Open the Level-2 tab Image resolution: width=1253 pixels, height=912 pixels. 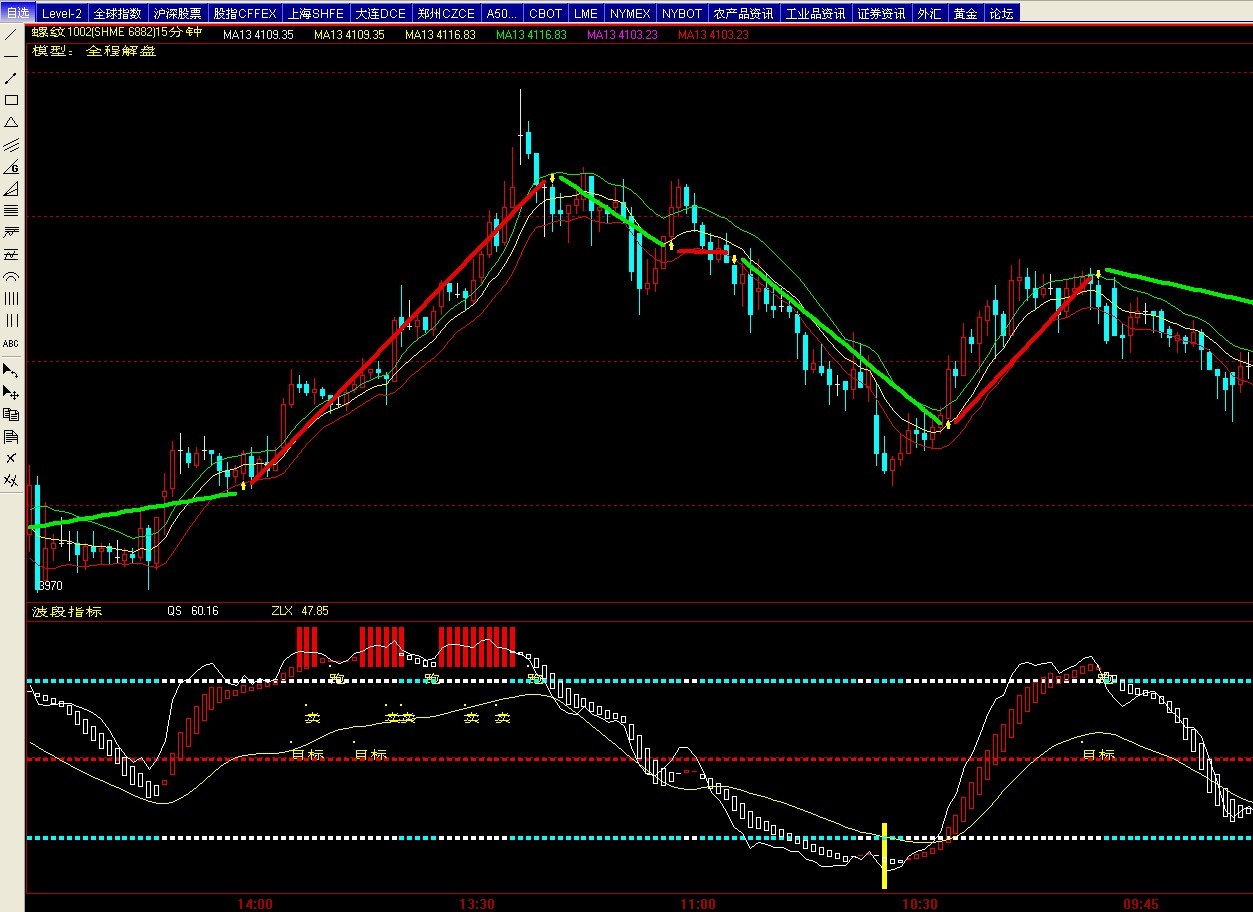[62, 14]
